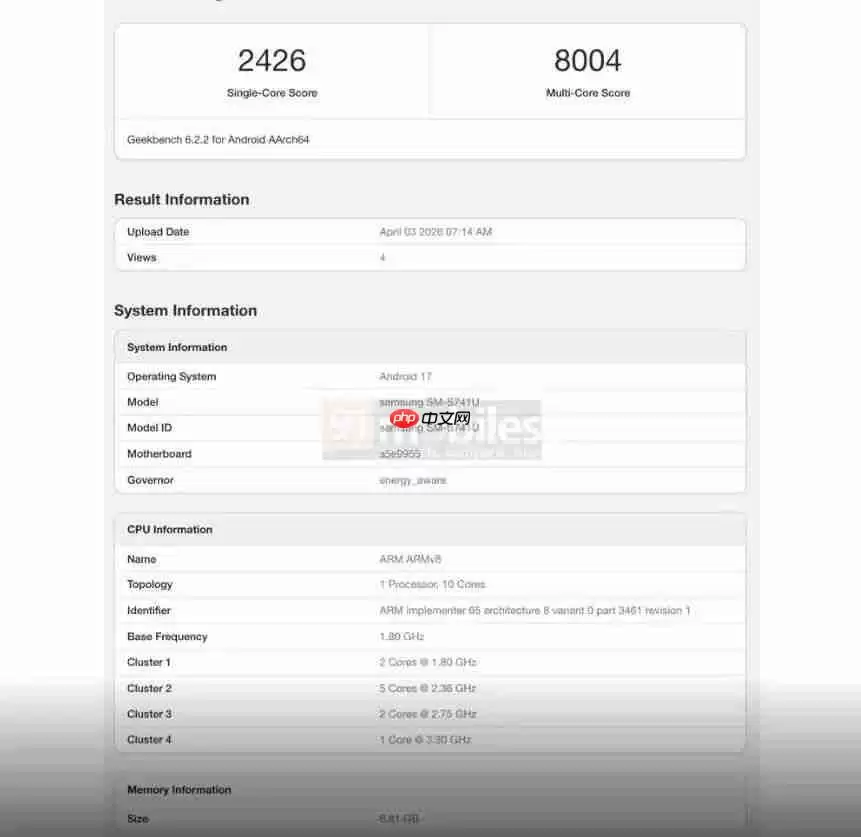Select the 'Identifier' row label
This screenshot has width=861, height=837.
(x=149, y=611)
